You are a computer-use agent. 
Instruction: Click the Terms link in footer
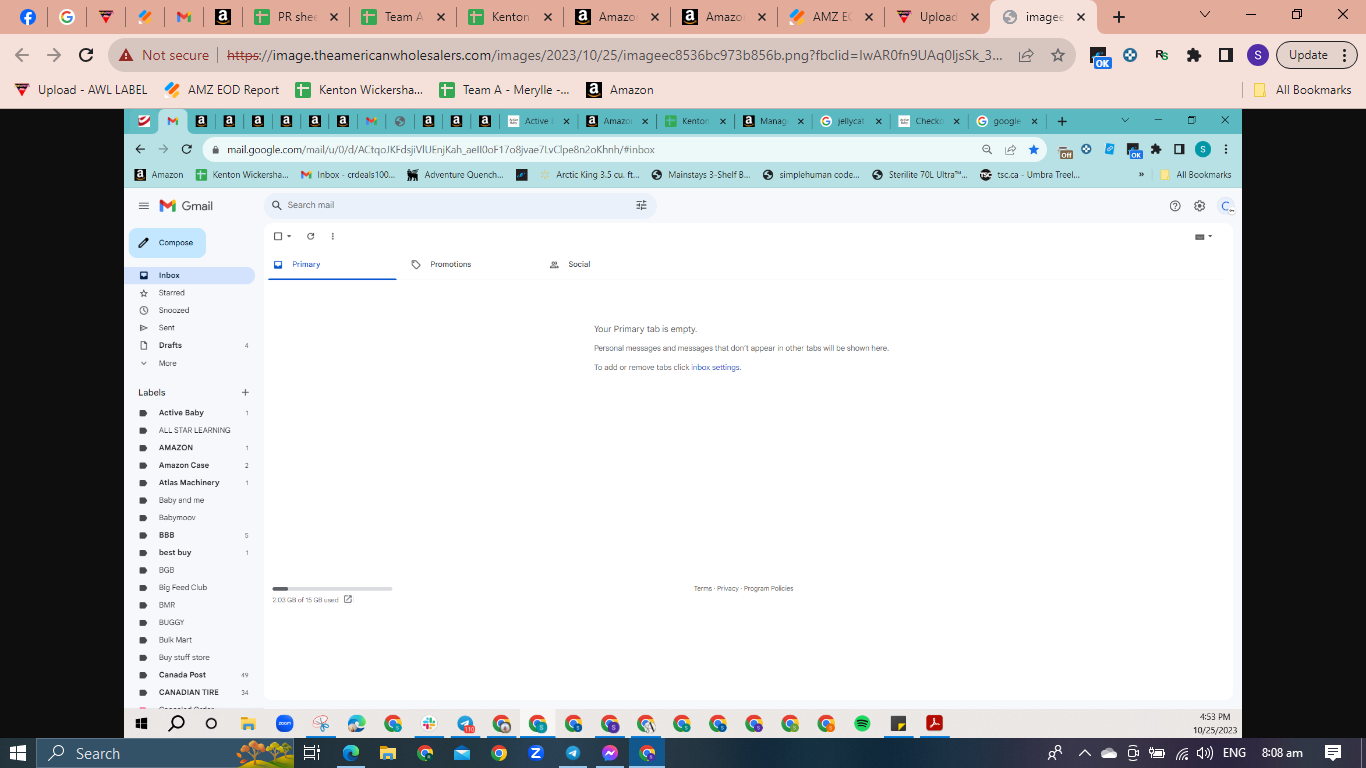[703, 589]
